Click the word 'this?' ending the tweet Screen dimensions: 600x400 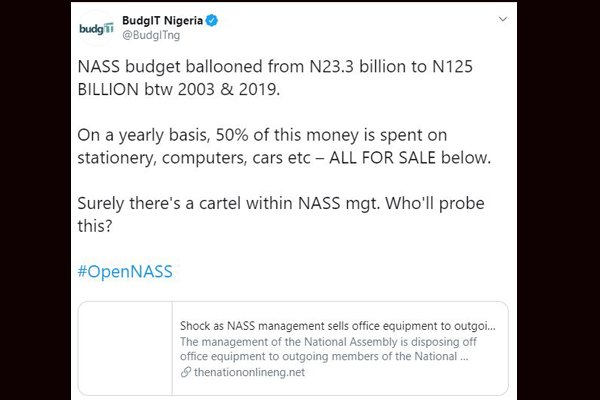point(95,226)
